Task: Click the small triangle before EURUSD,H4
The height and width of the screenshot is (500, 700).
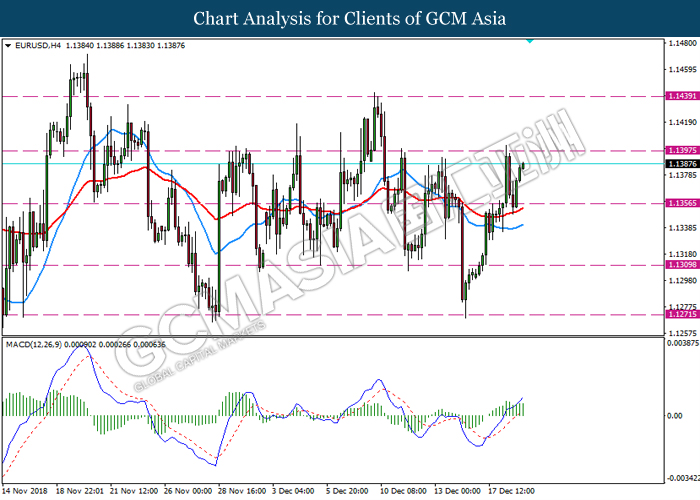Action: 8,46
